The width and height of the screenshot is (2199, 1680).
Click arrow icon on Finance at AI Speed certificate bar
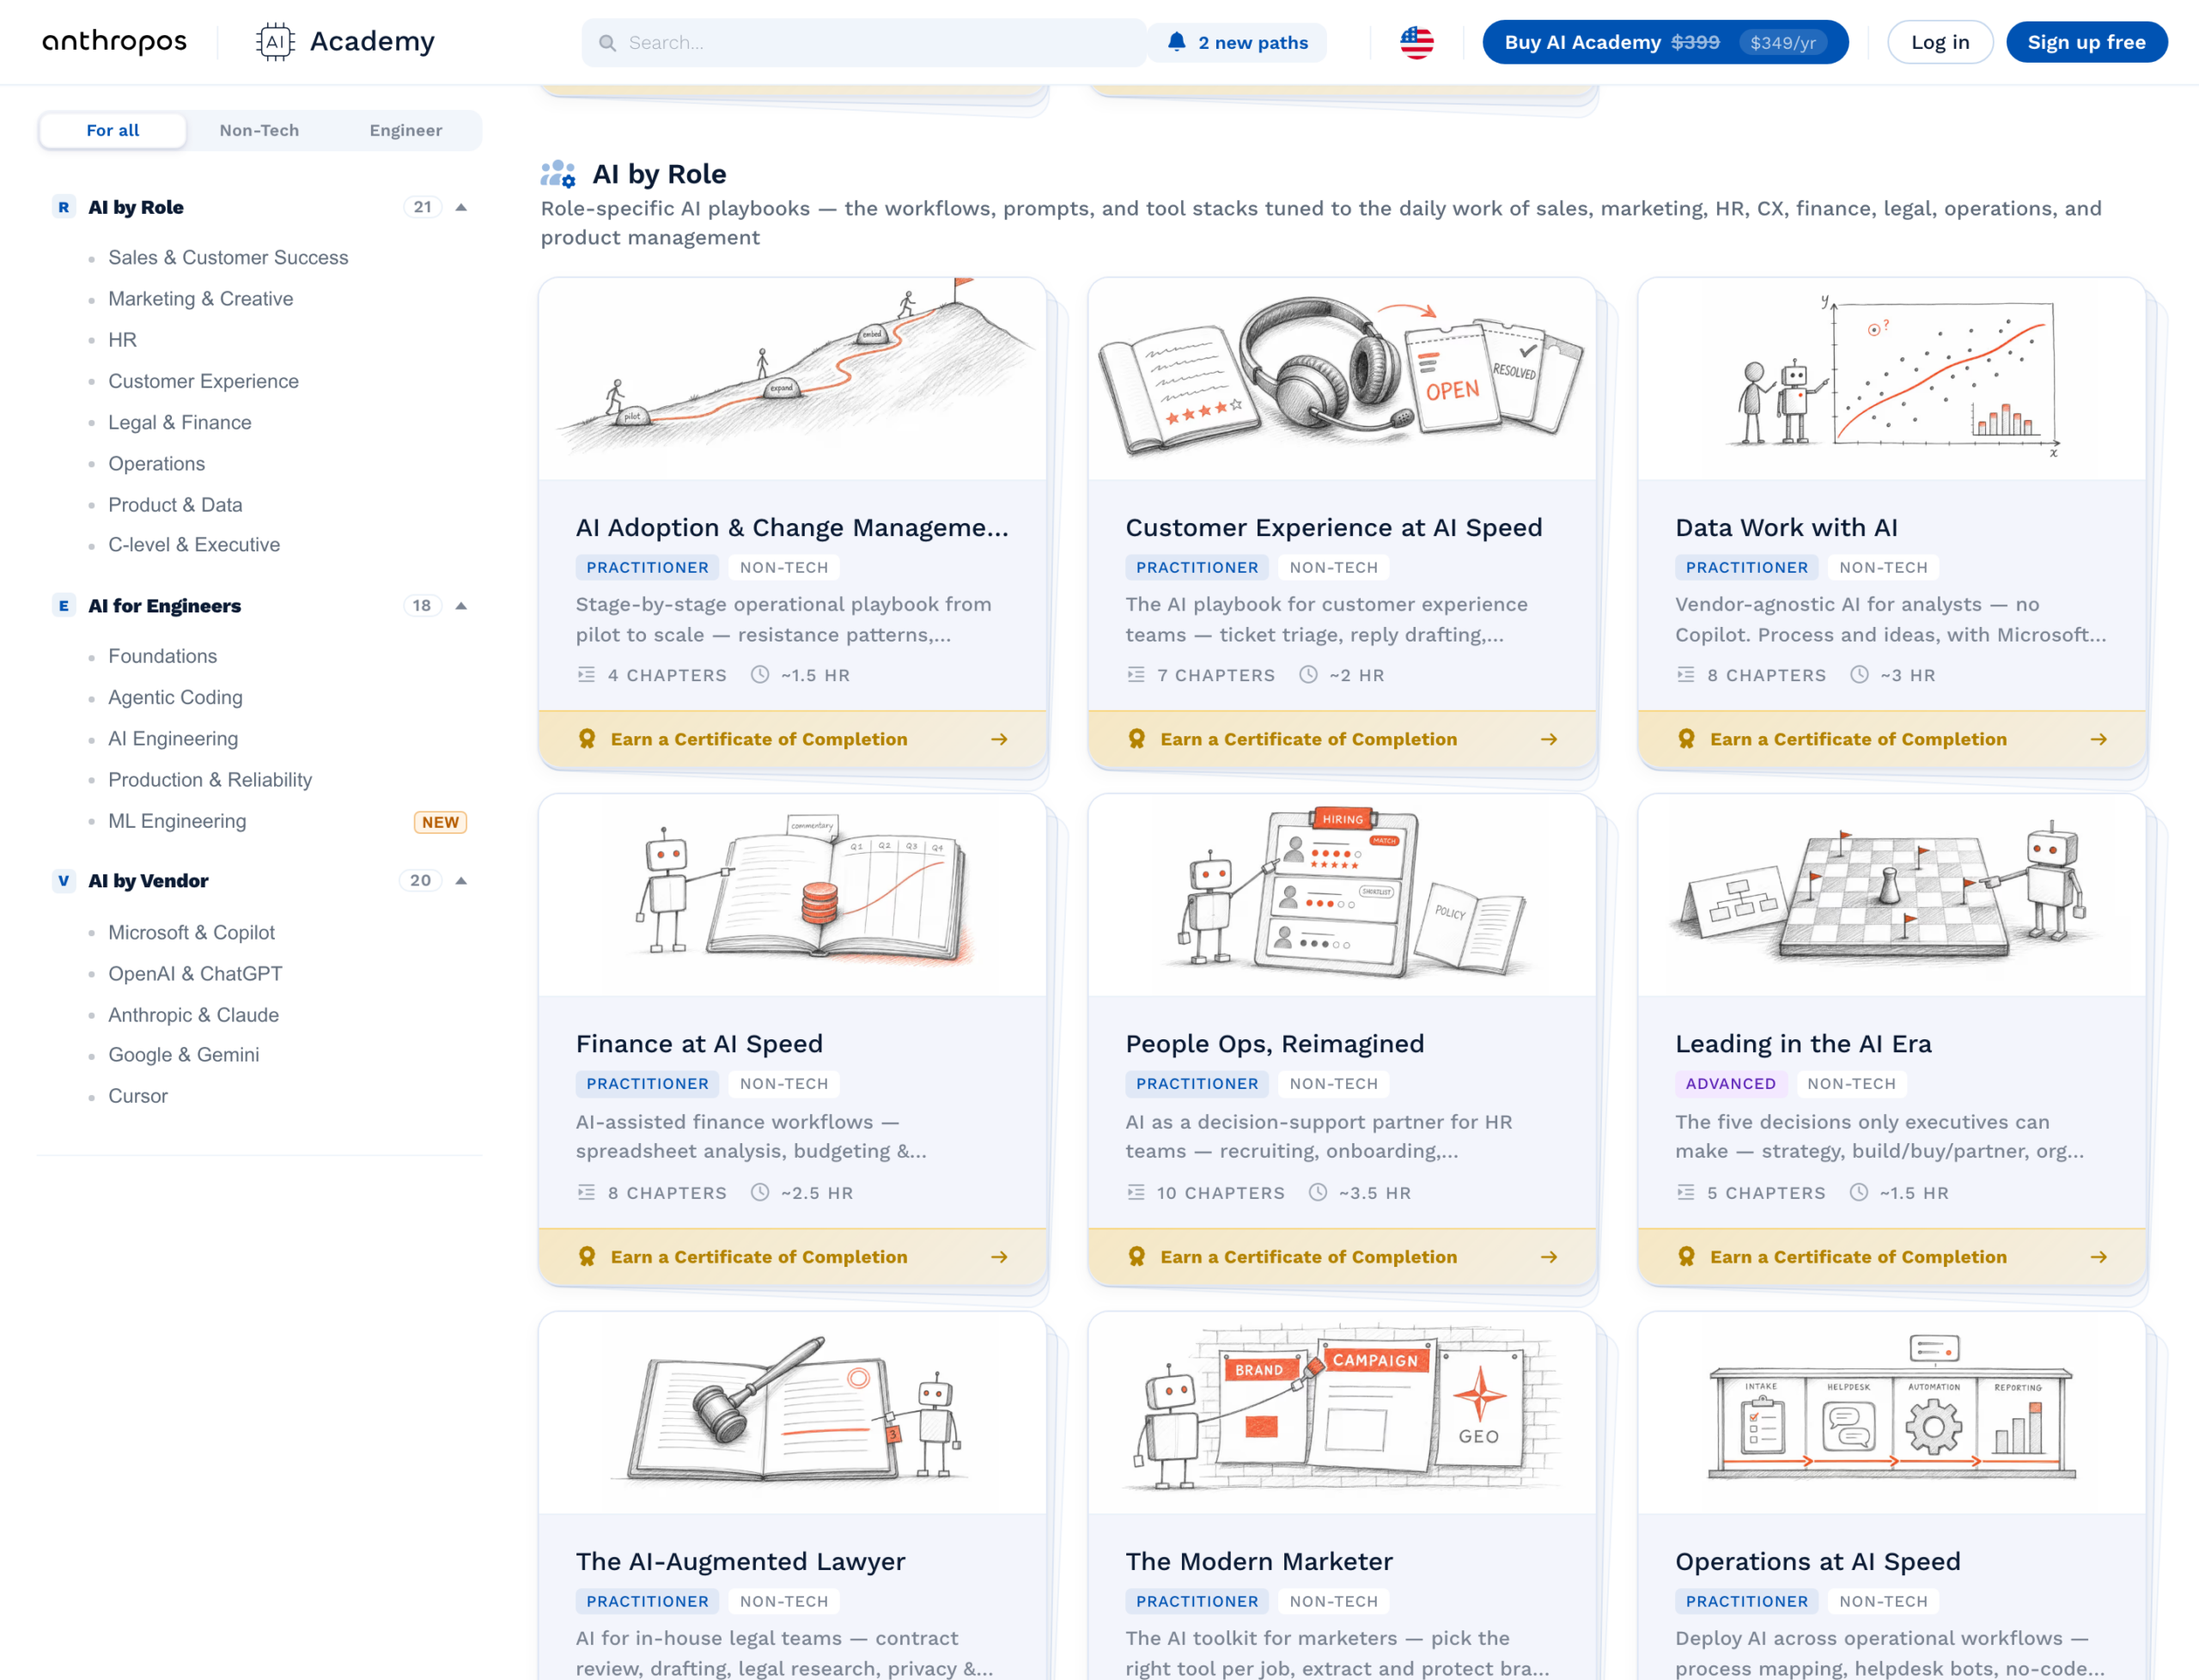(999, 1257)
